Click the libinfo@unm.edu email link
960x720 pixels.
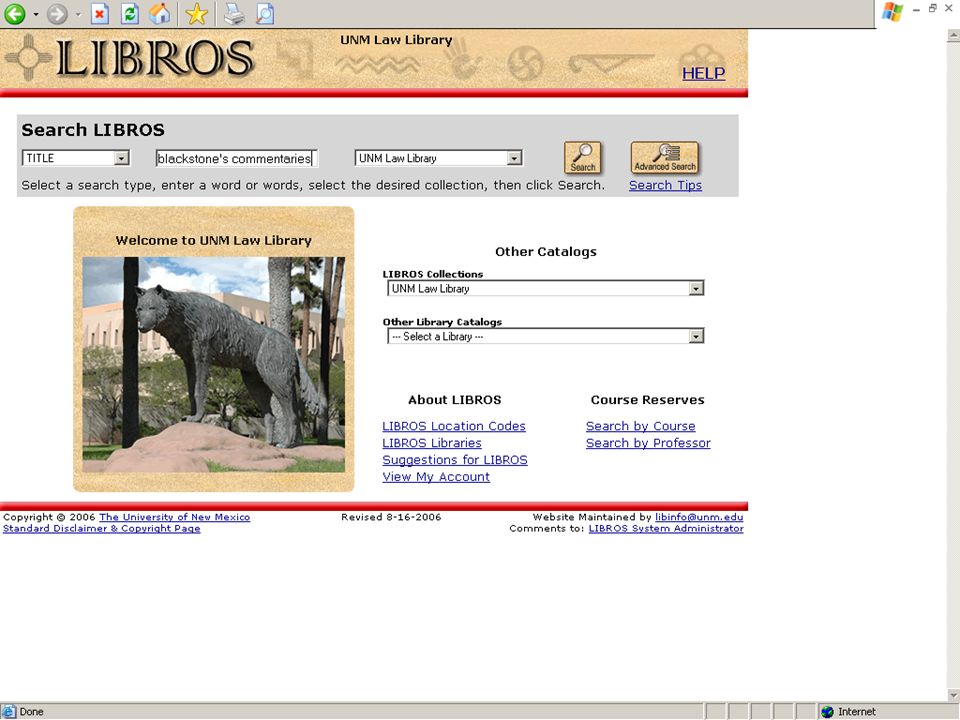tap(699, 517)
